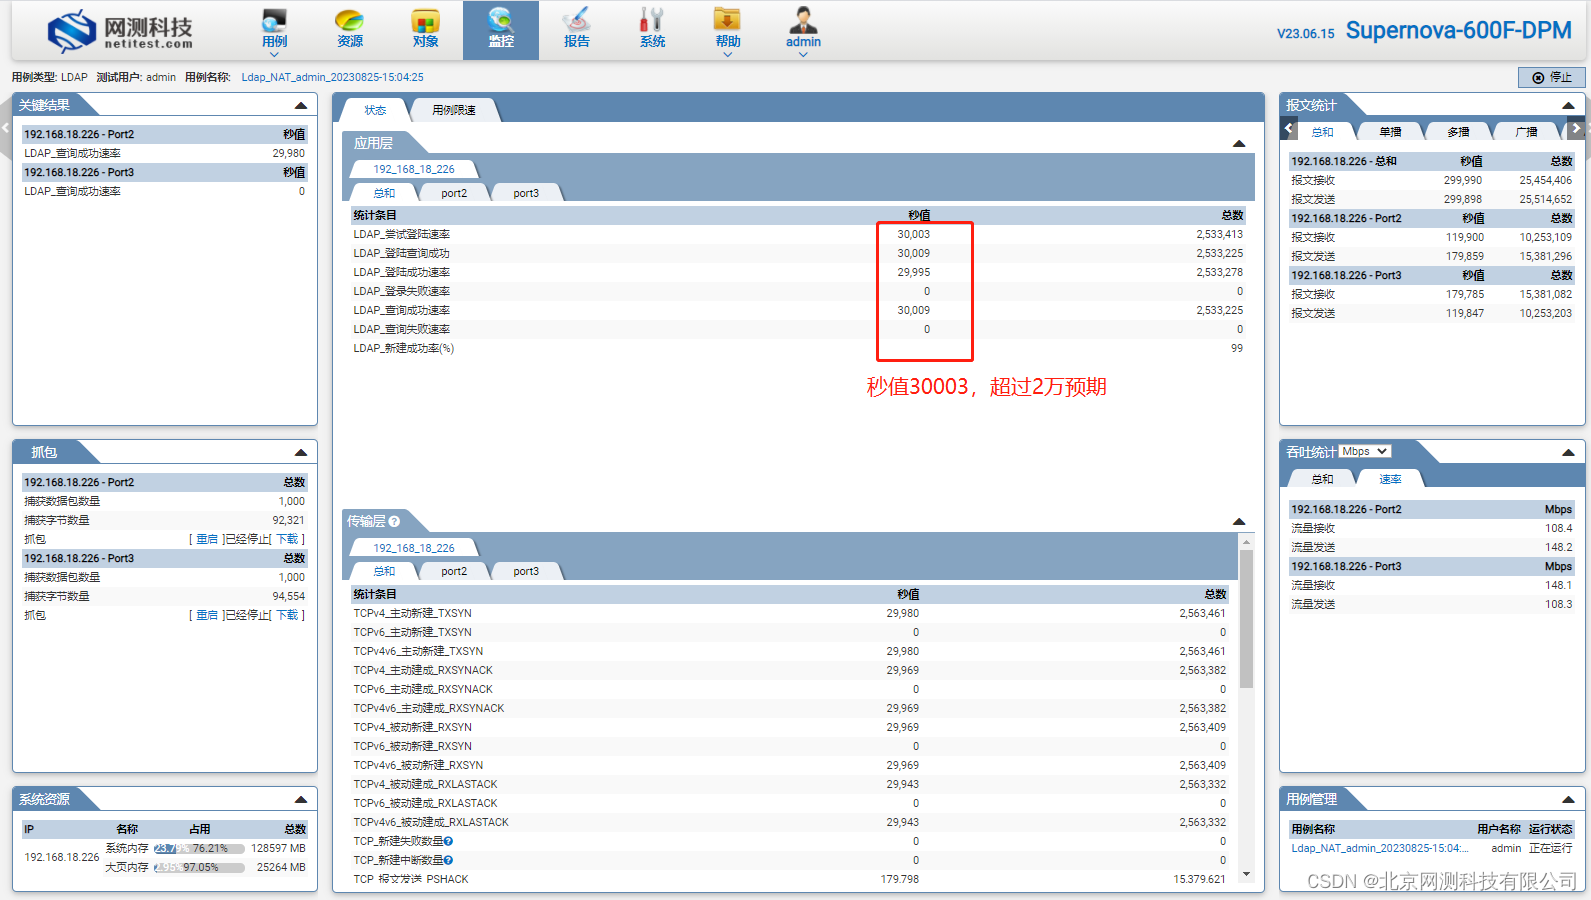This screenshot has height=900, width=1591.
Task: Open the 资源 resources nav icon
Action: coord(350,28)
